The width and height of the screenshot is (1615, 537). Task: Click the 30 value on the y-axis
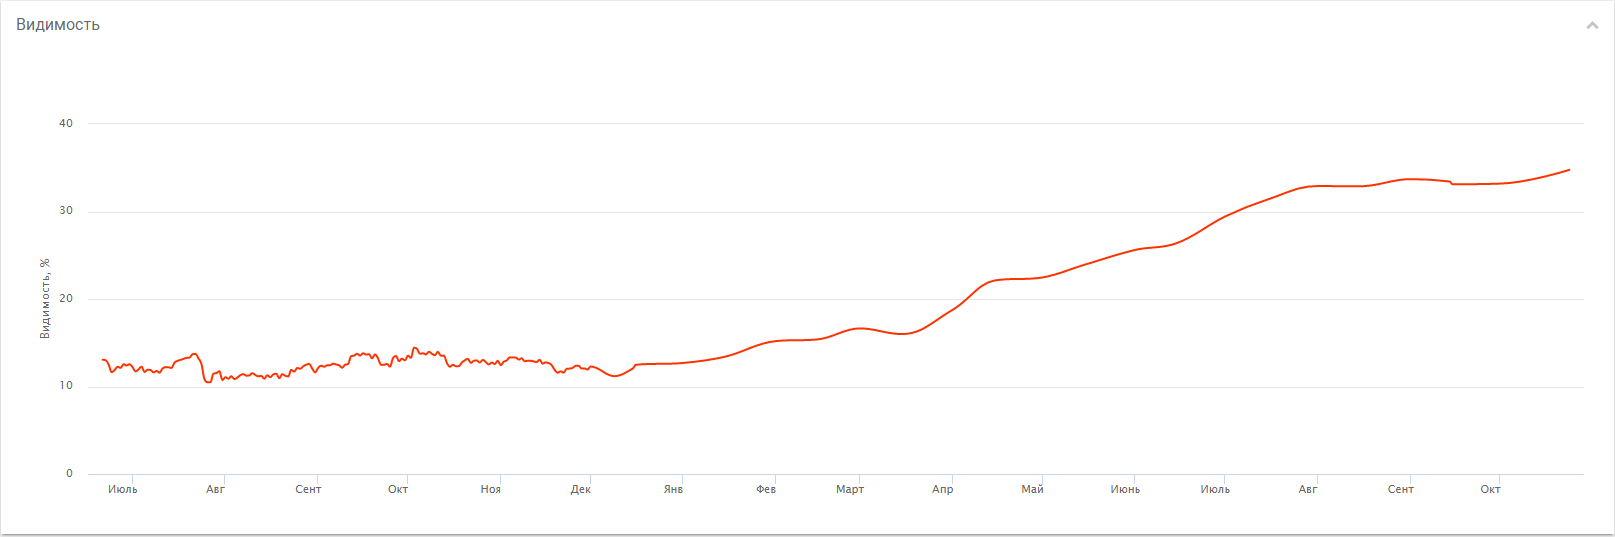click(x=66, y=211)
